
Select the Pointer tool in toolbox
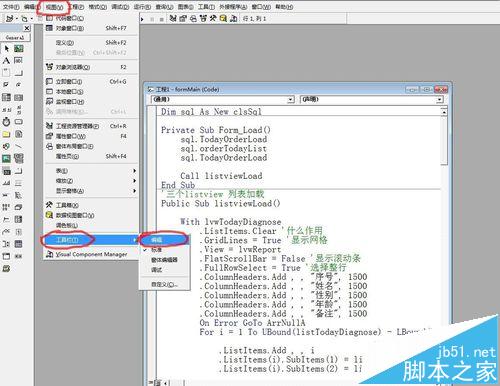pyautogui.click(x=6, y=49)
